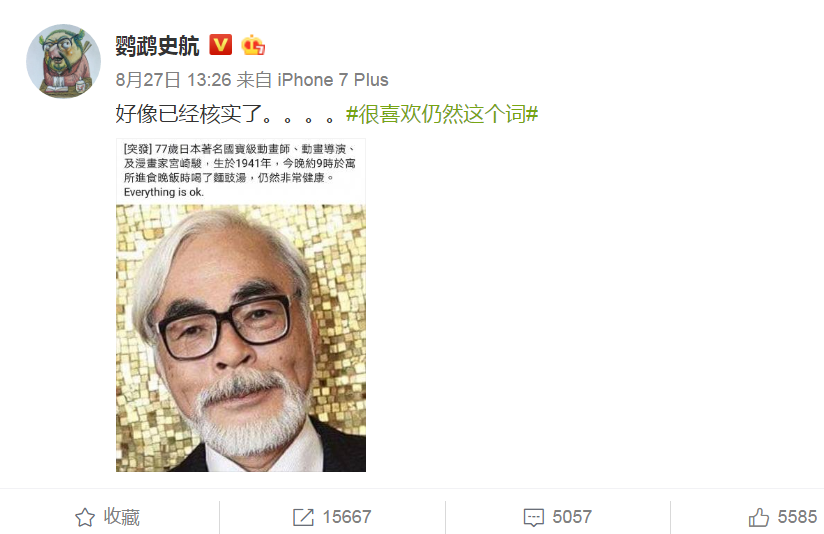Viewport: 824px width, 534px height.
Task: Open the 鹦鹉史航 username link
Action: (x=157, y=46)
